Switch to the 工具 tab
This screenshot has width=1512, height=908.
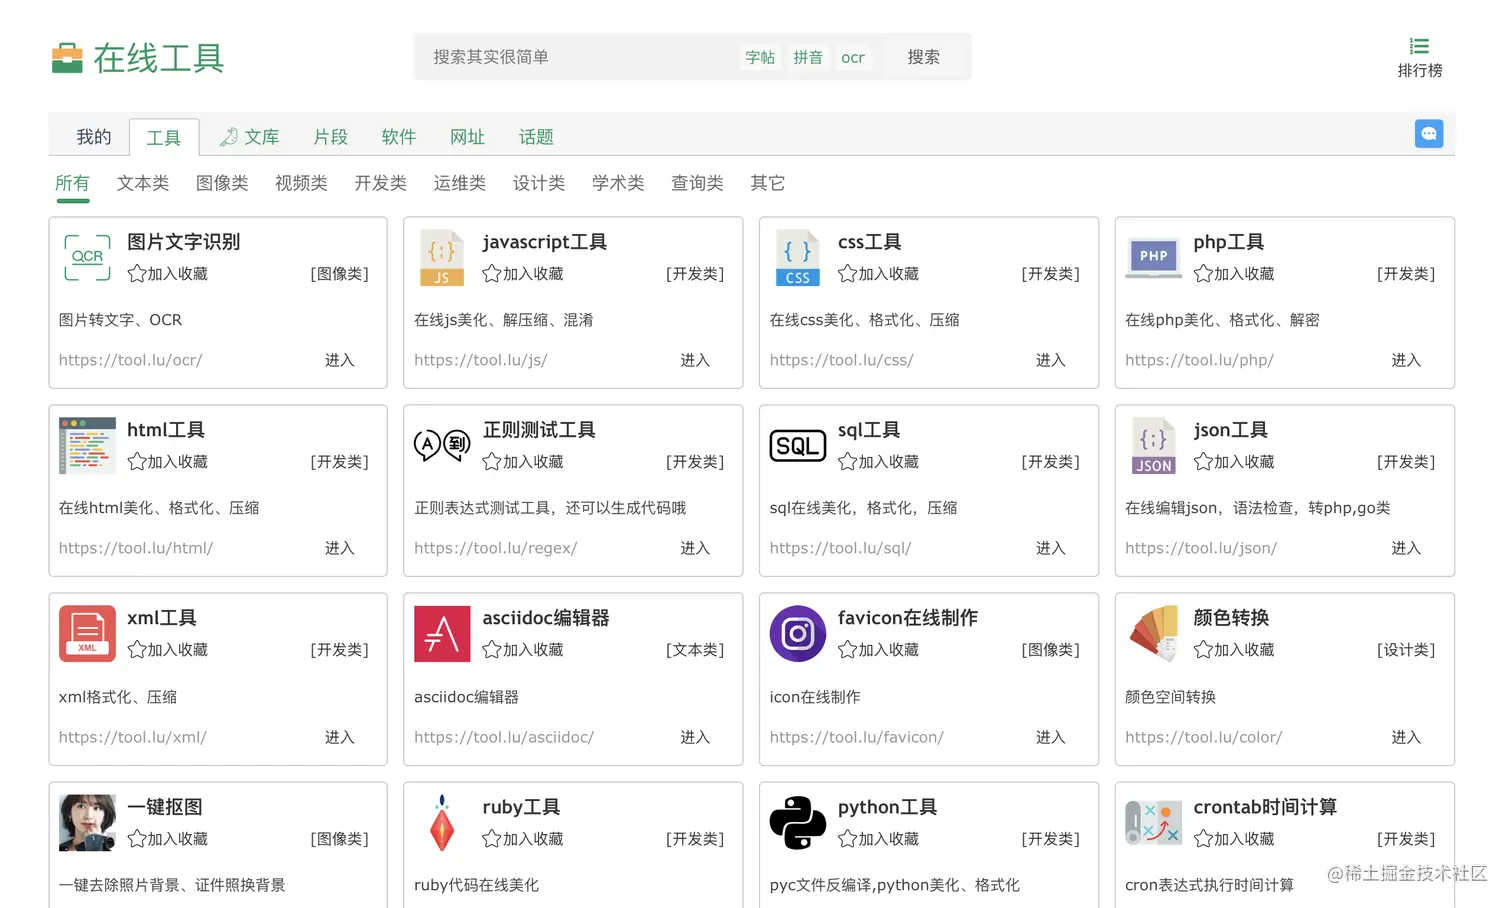click(x=164, y=138)
